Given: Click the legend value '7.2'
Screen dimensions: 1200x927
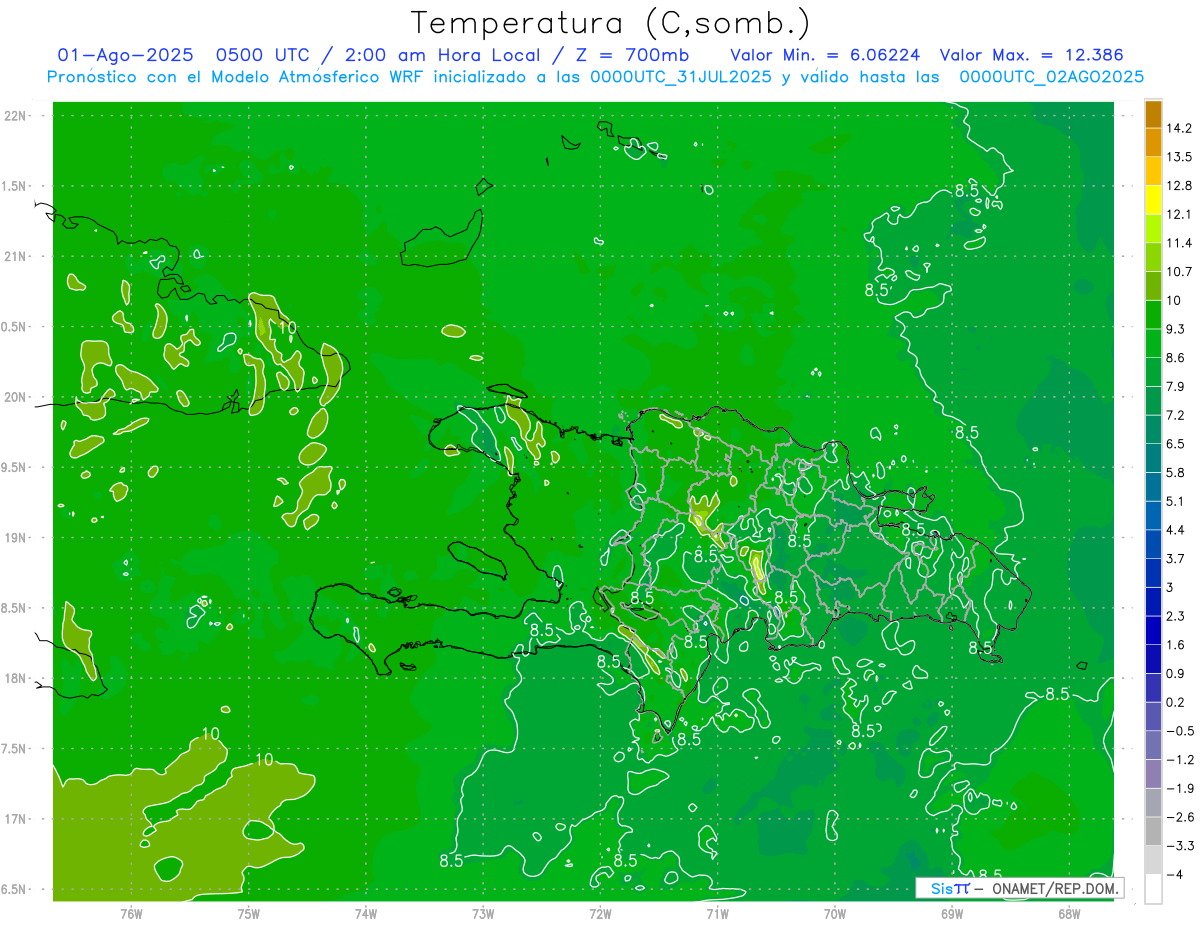Looking at the screenshot, I should click(x=1176, y=415).
